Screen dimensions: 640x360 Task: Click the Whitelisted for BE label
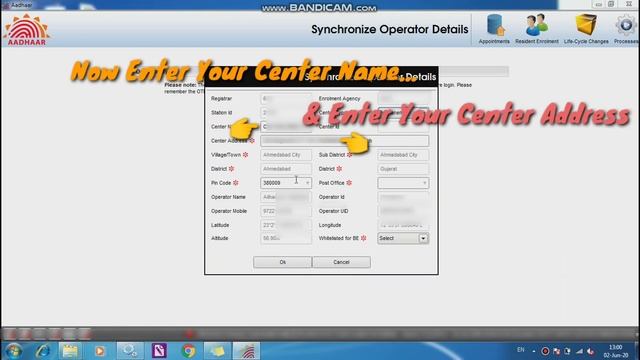[x=338, y=238]
